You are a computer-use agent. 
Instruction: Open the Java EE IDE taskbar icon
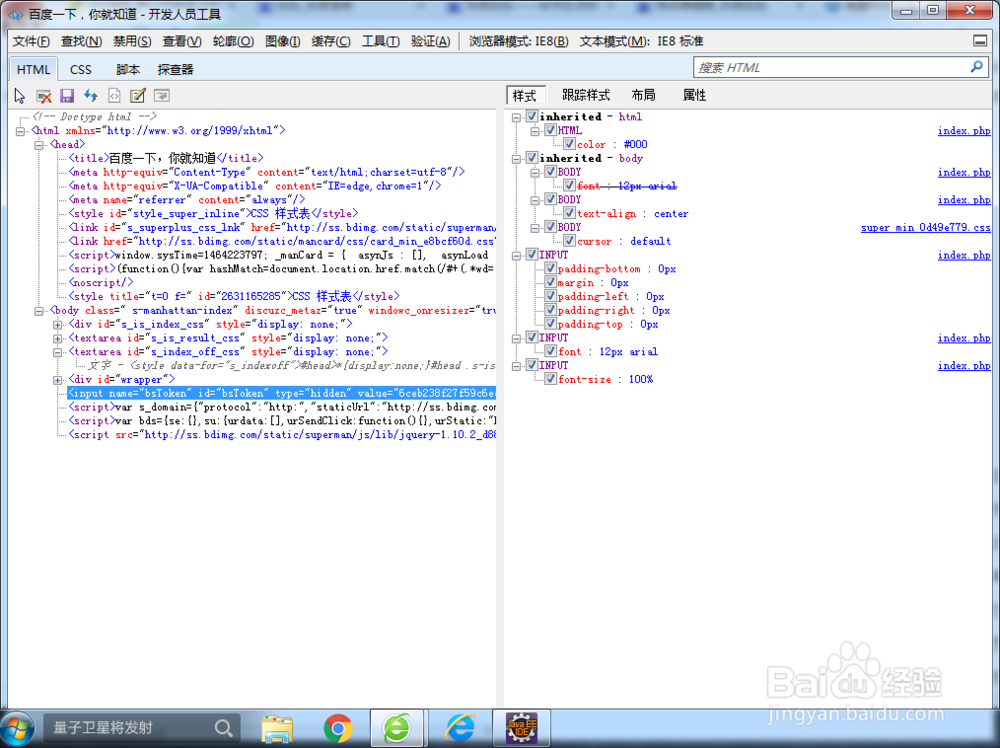point(522,729)
